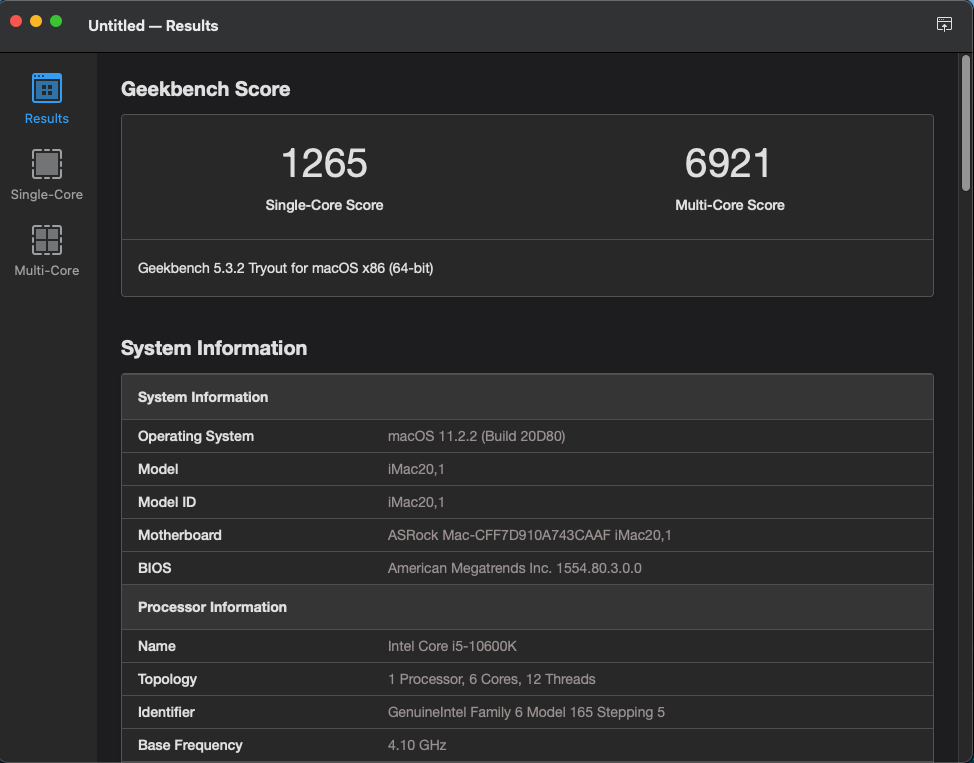Click the 4.10 GHz frequency value
Image resolution: width=974 pixels, height=763 pixels.
point(417,745)
